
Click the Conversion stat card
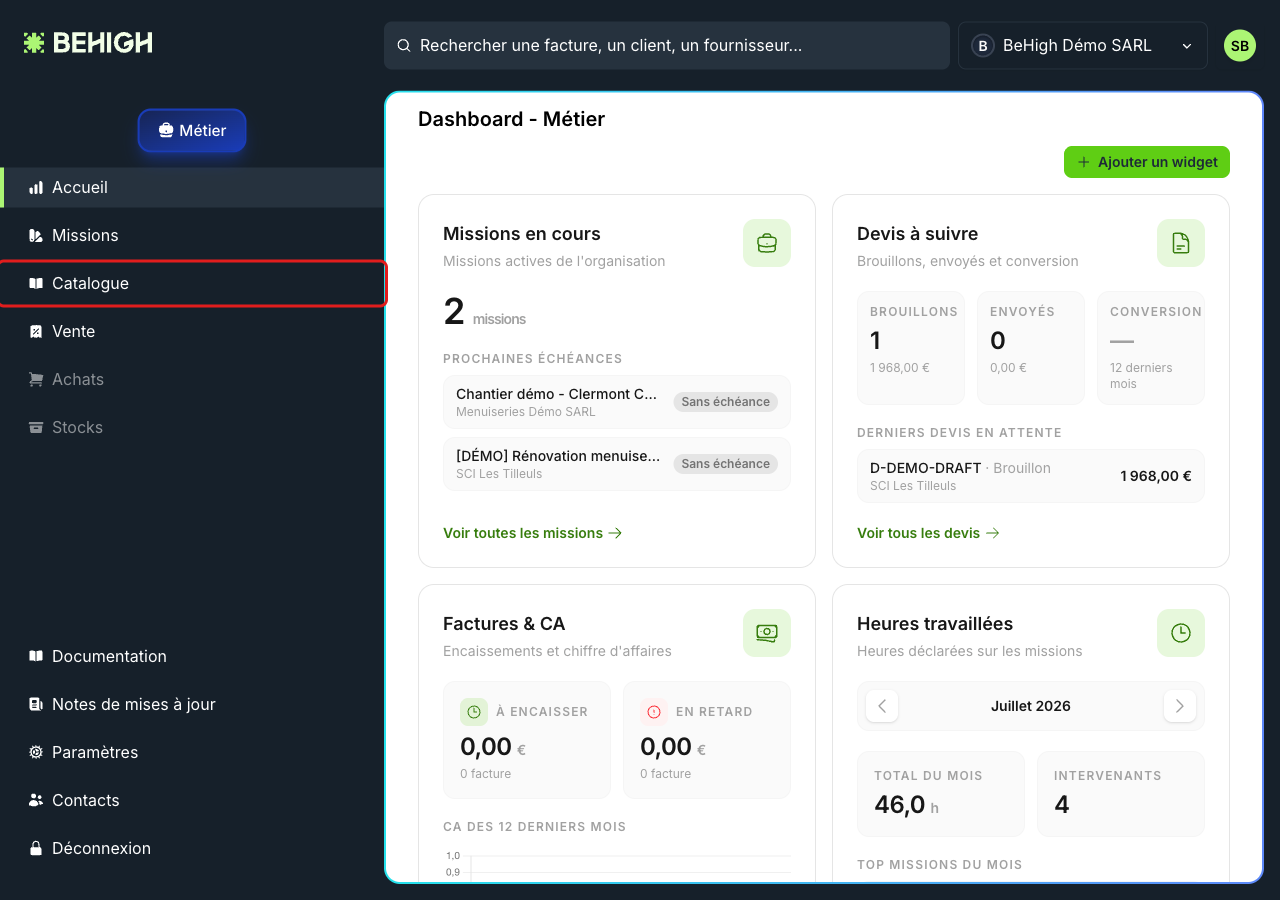coord(1151,348)
